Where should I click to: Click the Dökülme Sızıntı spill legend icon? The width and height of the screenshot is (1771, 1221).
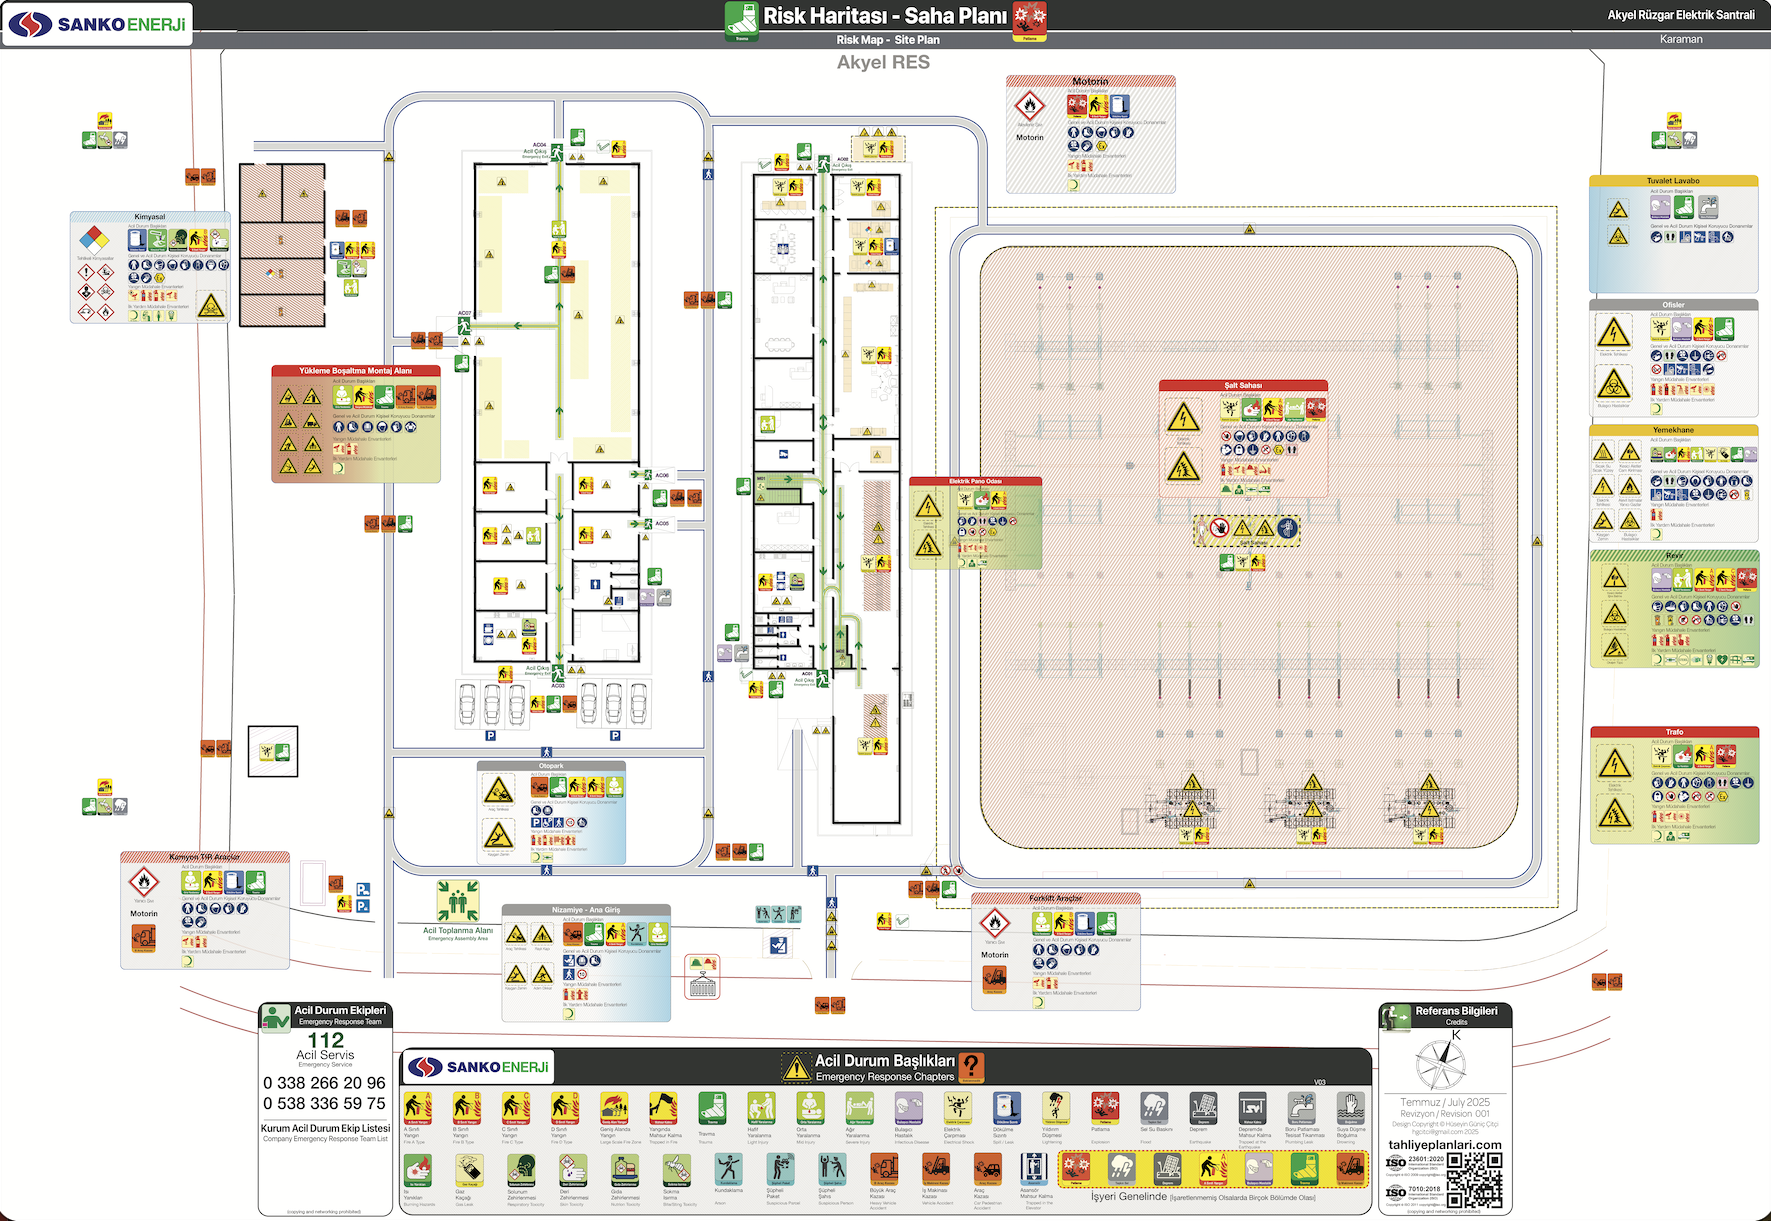1006,1108
